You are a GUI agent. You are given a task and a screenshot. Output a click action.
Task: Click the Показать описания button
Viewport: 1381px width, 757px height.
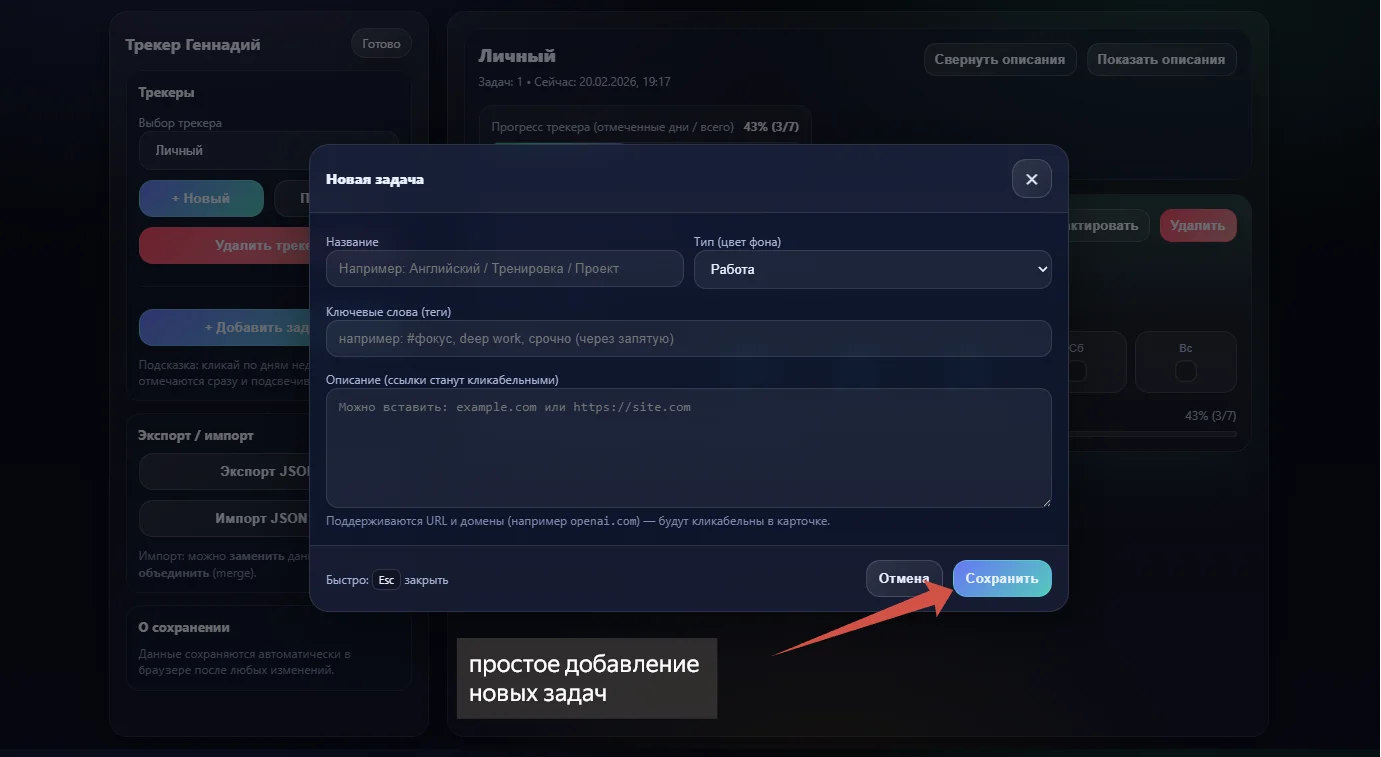click(1161, 59)
